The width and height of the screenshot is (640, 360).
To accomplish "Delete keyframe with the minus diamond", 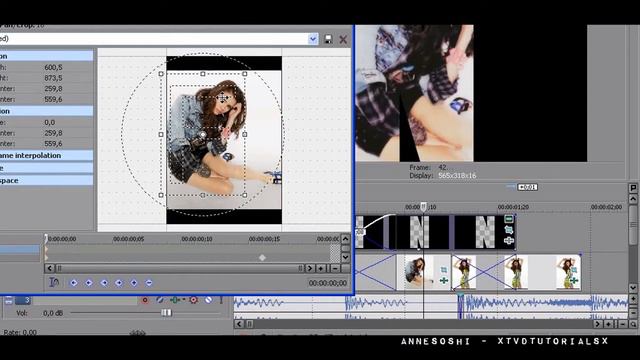I will tap(149, 282).
